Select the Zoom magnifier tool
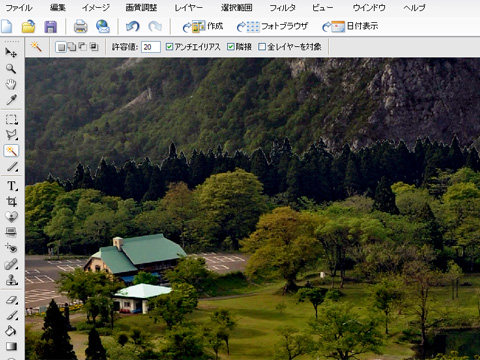Image resolution: width=480 pixels, height=360 pixels. tap(11, 69)
